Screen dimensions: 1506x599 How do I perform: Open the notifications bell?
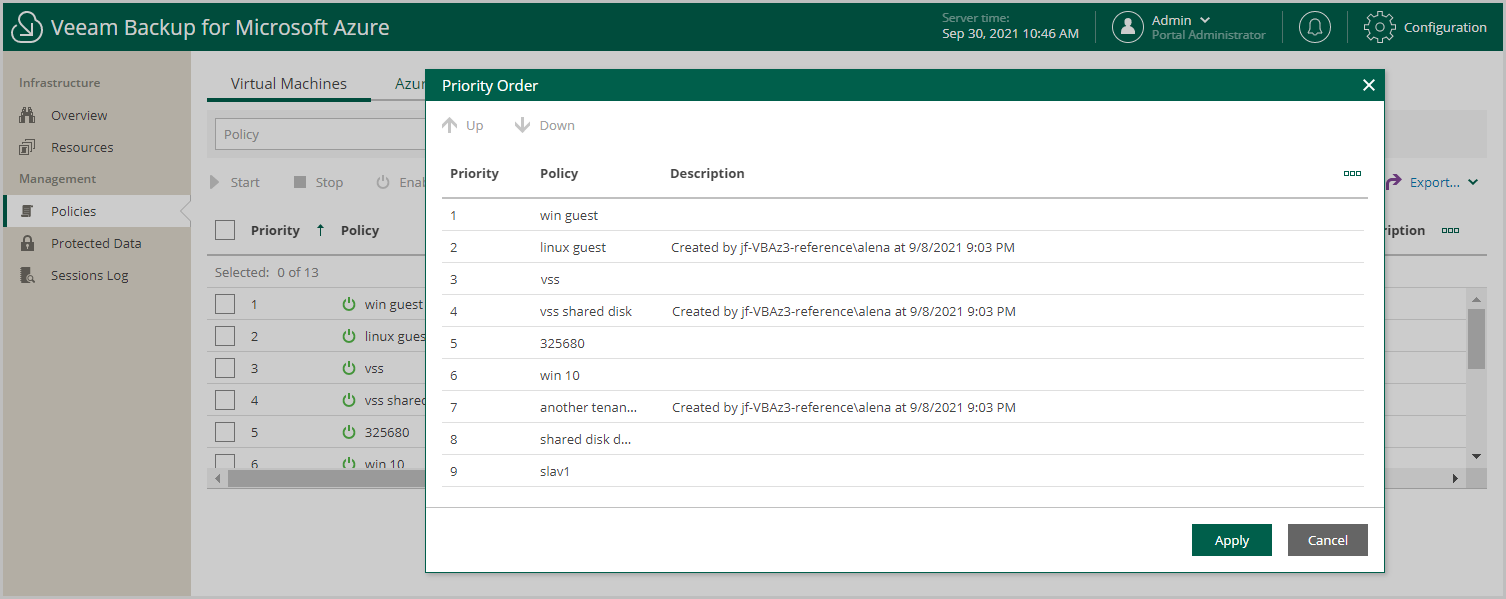click(1315, 27)
